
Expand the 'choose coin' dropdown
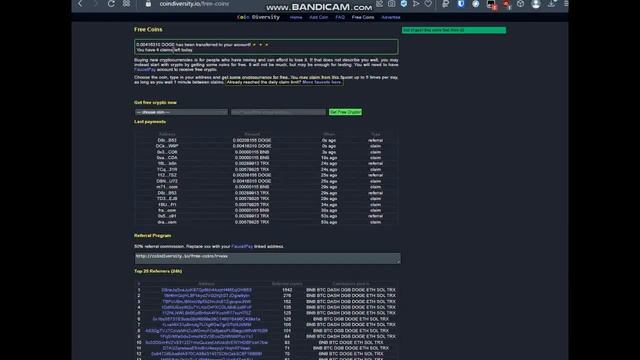pos(181,112)
